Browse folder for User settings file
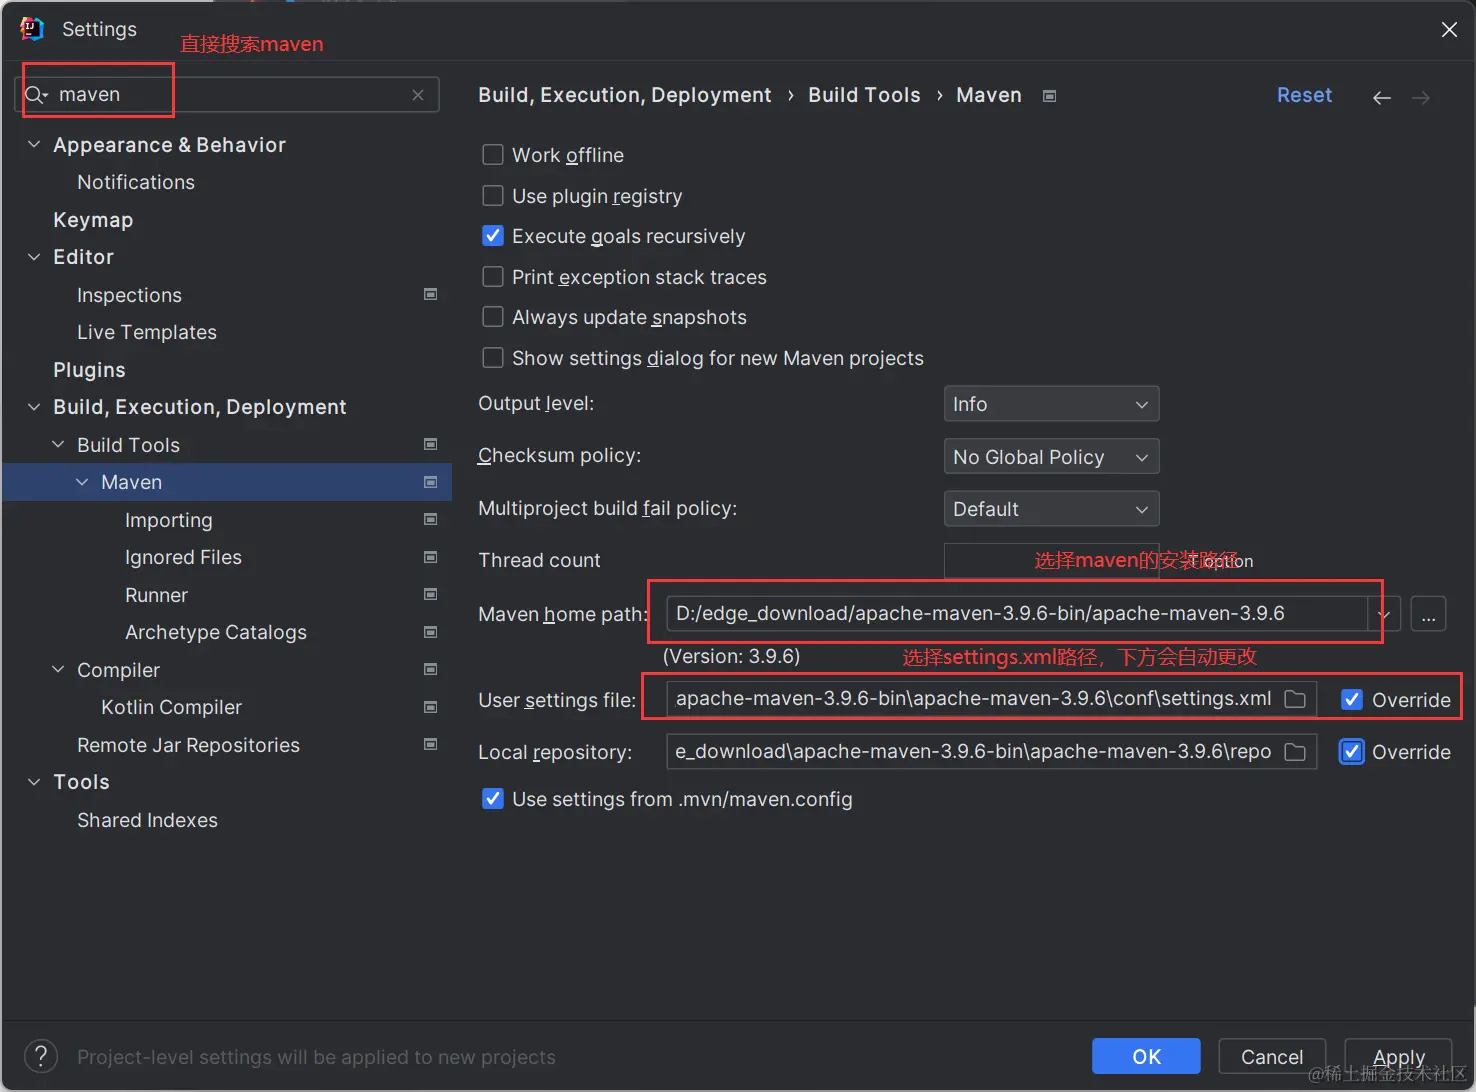 click(x=1295, y=699)
